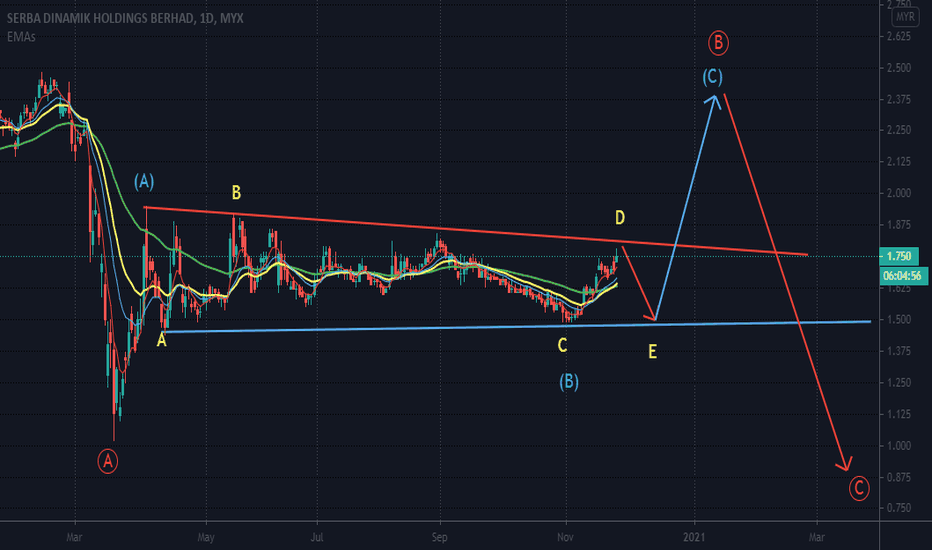Select the yellow D triangle label
Image resolution: width=932 pixels, height=550 pixels.
pos(619,218)
